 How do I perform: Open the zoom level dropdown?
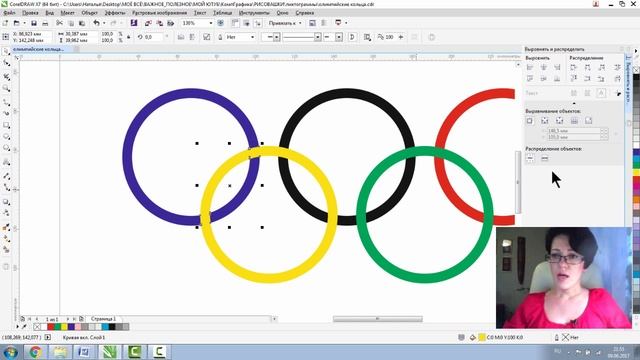211,23
